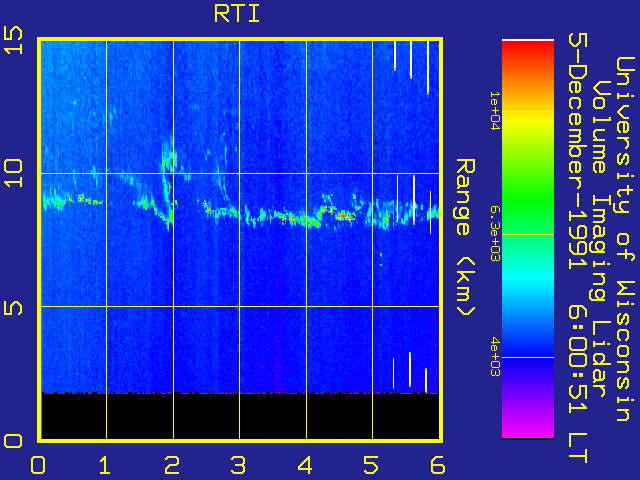The height and width of the screenshot is (480, 640).
Task: Click the 5-December-1991 6:00:51 LT timestamp
Action: point(578,248)
